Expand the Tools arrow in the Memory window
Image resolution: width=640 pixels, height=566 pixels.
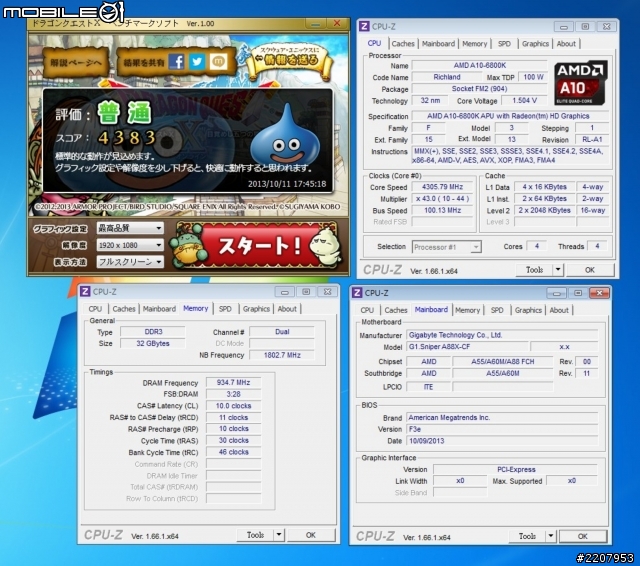point(279,535)
